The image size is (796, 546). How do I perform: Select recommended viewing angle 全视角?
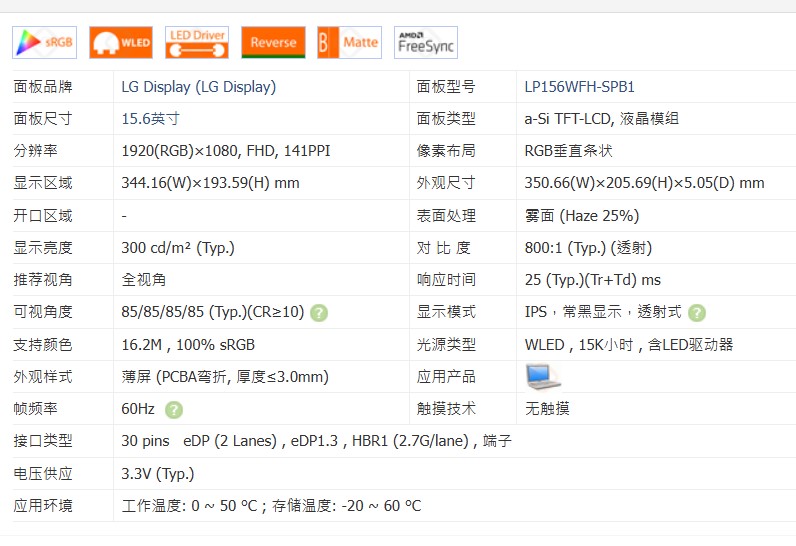(144, 280)
